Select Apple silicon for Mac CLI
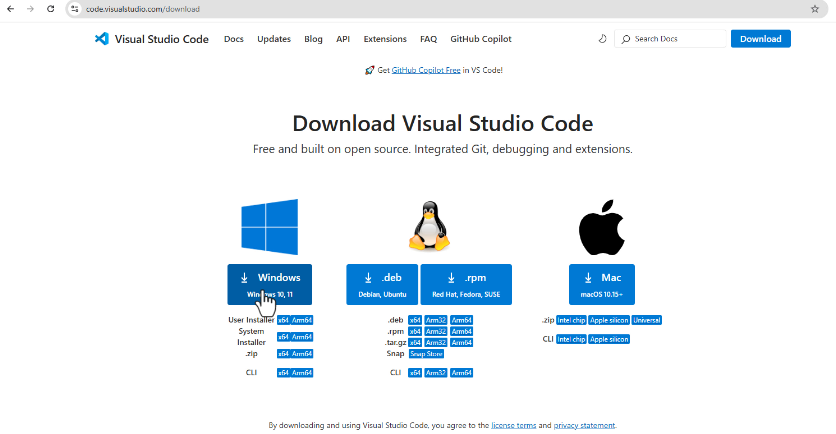Image resolution: width=836 pixels, height=434 pixels. [x=609, y=339]
